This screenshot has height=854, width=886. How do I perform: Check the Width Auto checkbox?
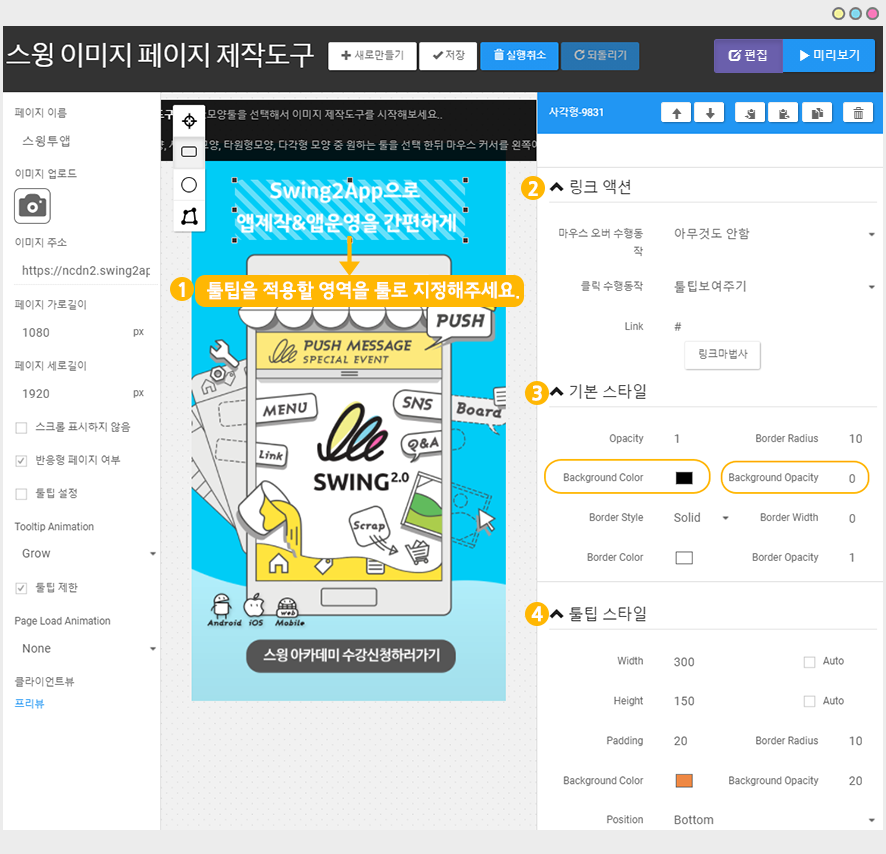tap(809, 662)
